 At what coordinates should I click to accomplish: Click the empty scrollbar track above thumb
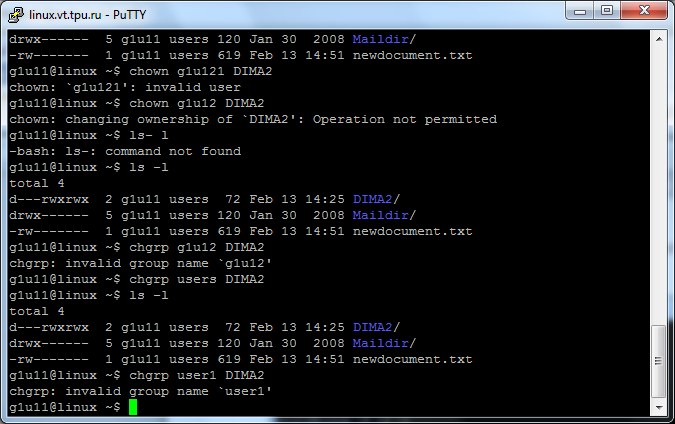pos(659,185)
